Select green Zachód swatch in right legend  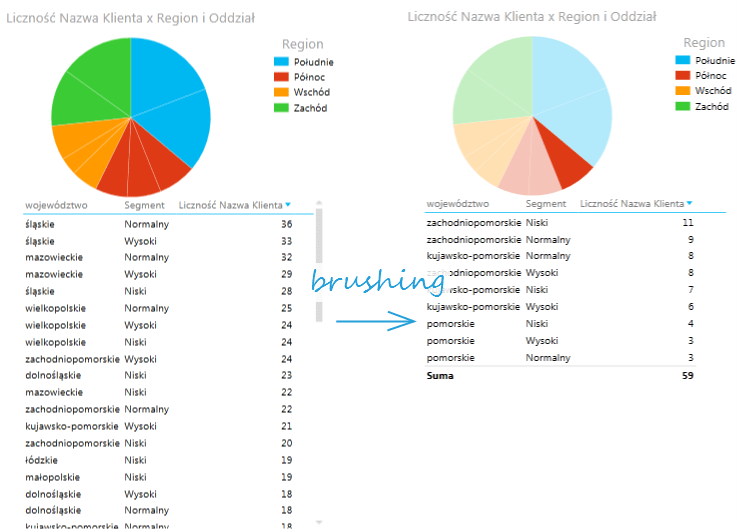[x=682, y=106]
